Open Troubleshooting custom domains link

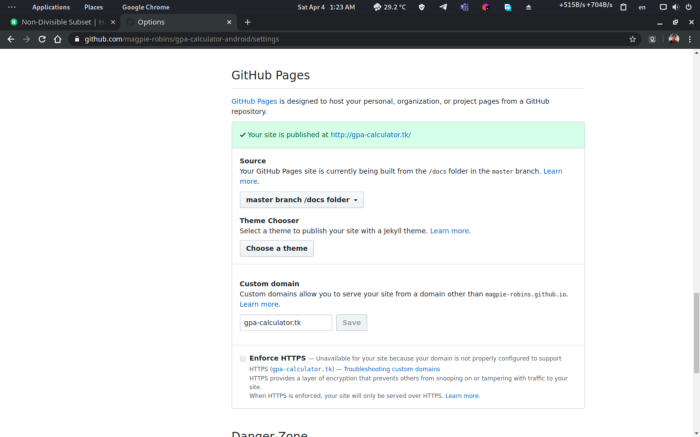(x=392, y=369)
